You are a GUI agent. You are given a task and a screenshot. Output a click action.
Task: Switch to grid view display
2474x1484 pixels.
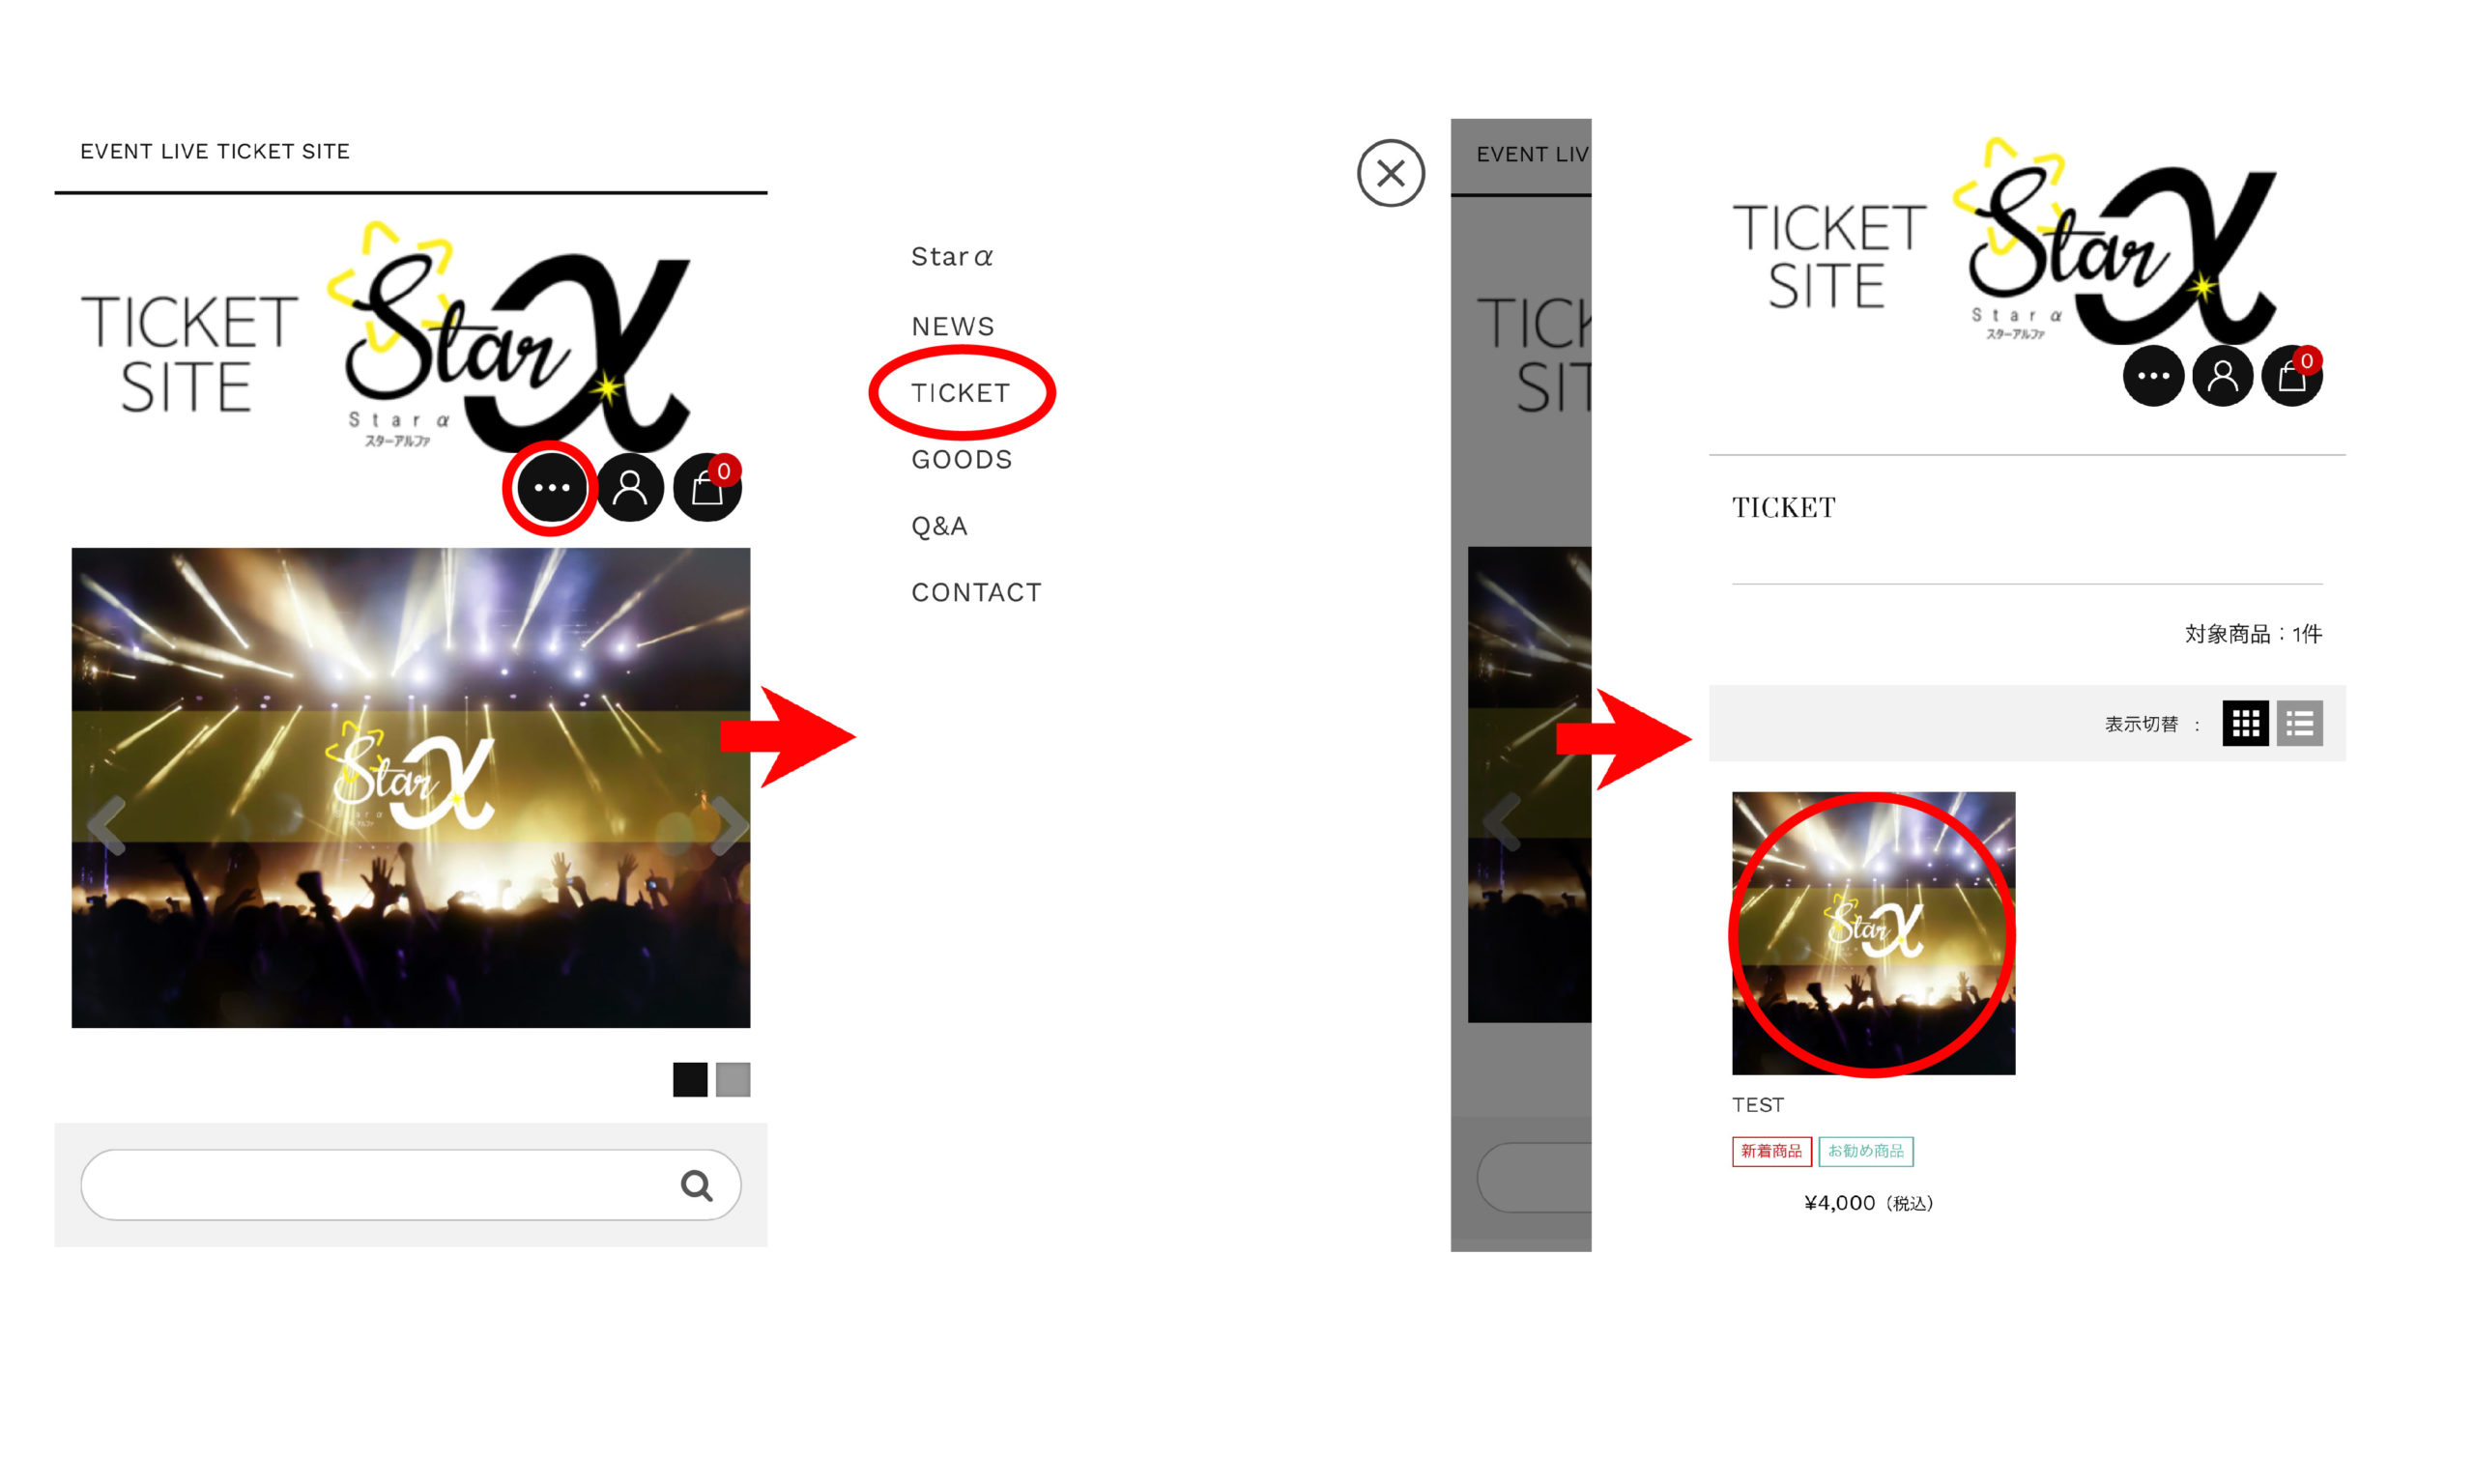click(2245, 722)
